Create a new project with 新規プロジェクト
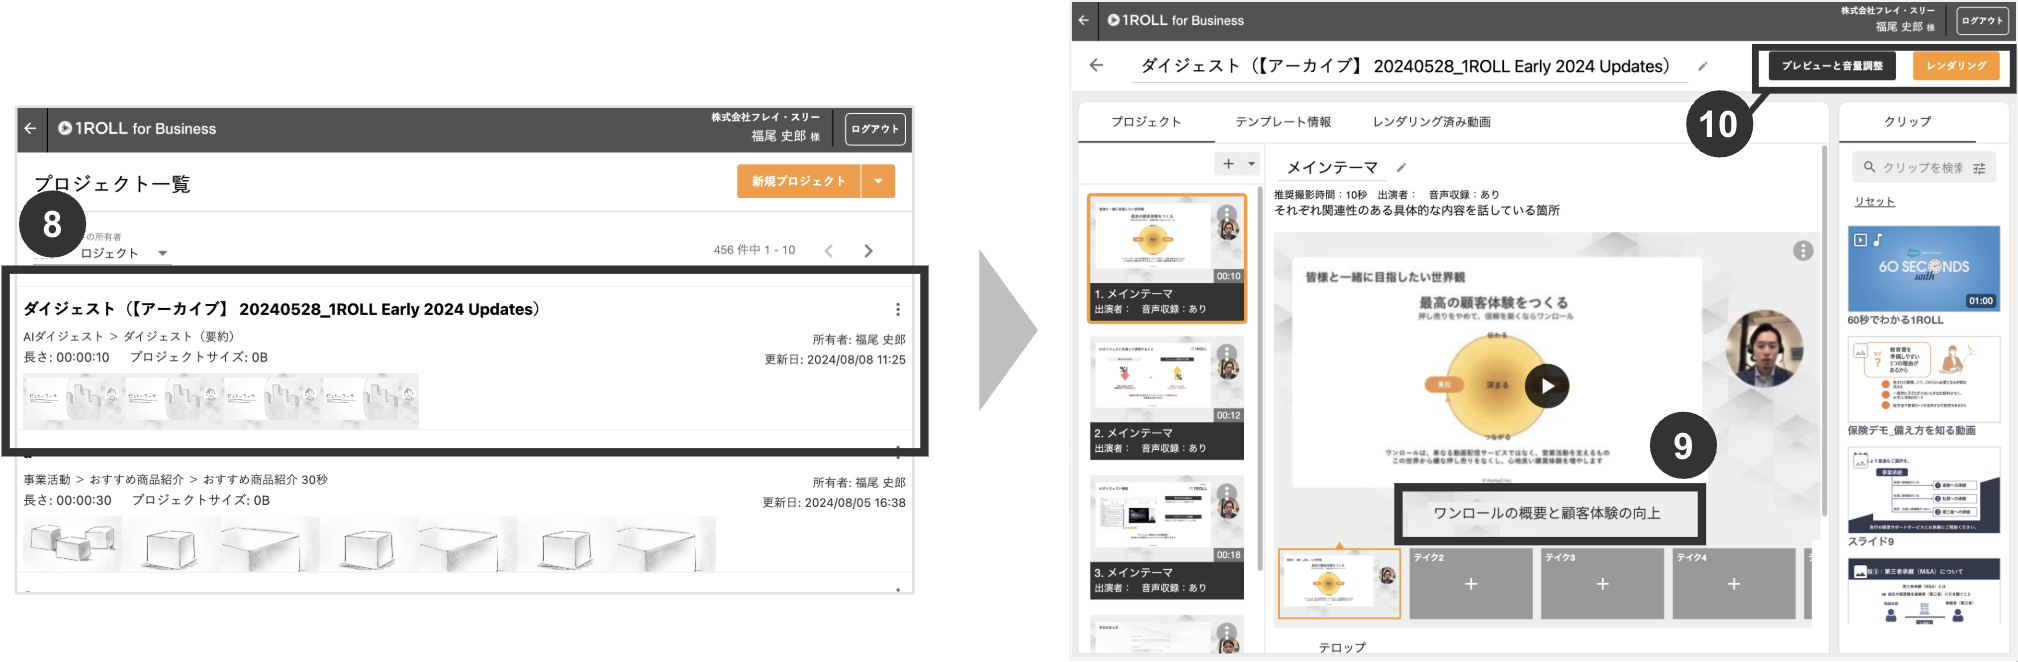This screenshot has width=2018, height=662. [x=799, y=181]
